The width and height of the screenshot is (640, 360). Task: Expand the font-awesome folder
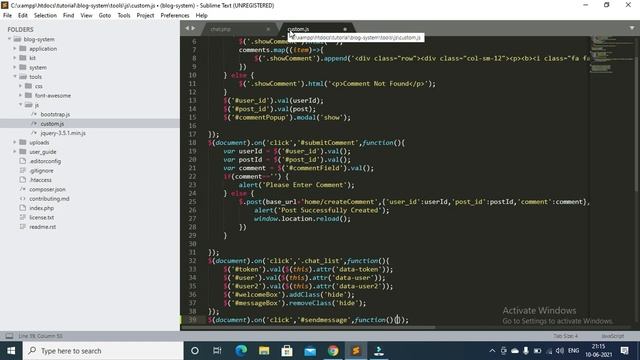click(21, 96)
